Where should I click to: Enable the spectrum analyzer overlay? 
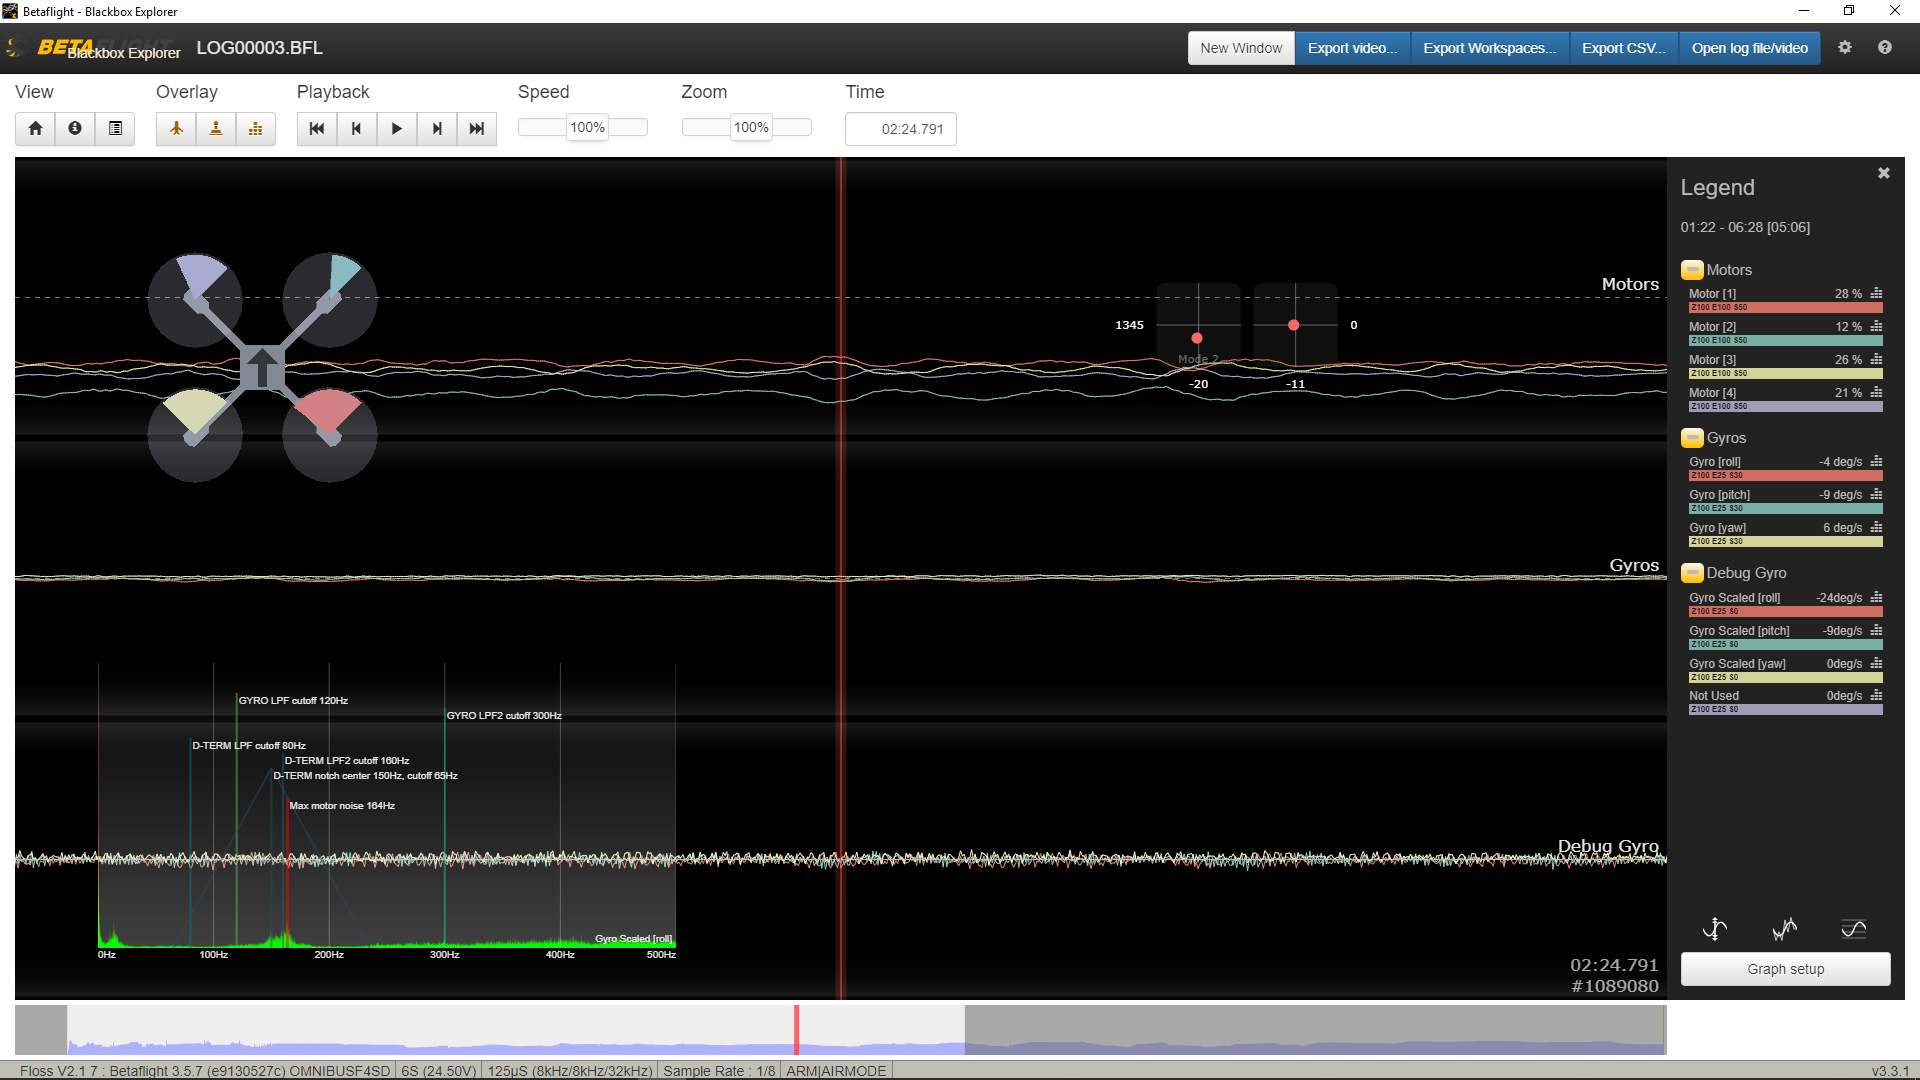(256, 128)
